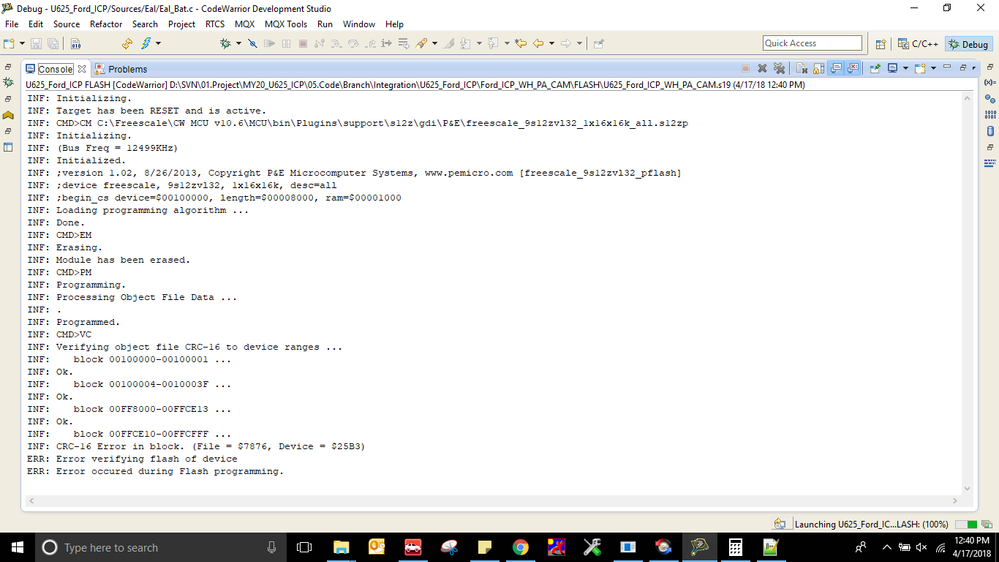Open the Refactor menu
The image size is (999, 562).
pos(106,24)
